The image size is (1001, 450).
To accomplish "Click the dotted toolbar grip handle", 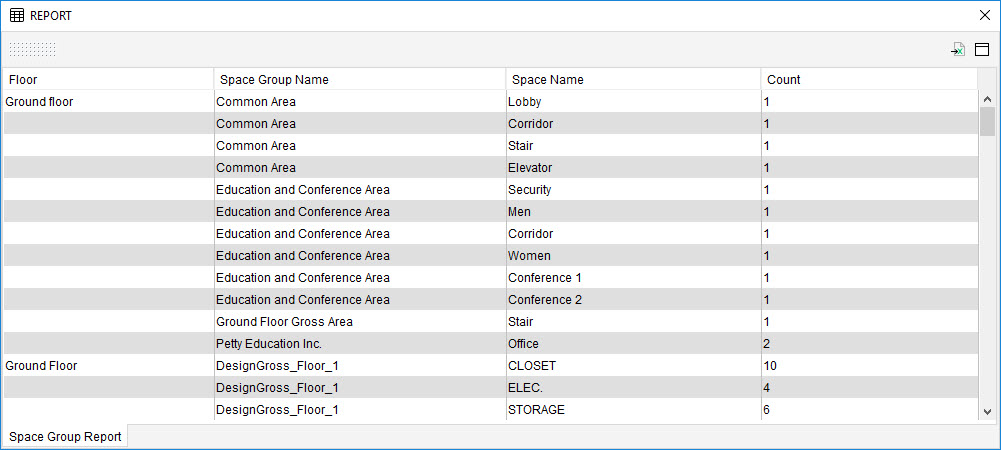I will pos(32,50).
